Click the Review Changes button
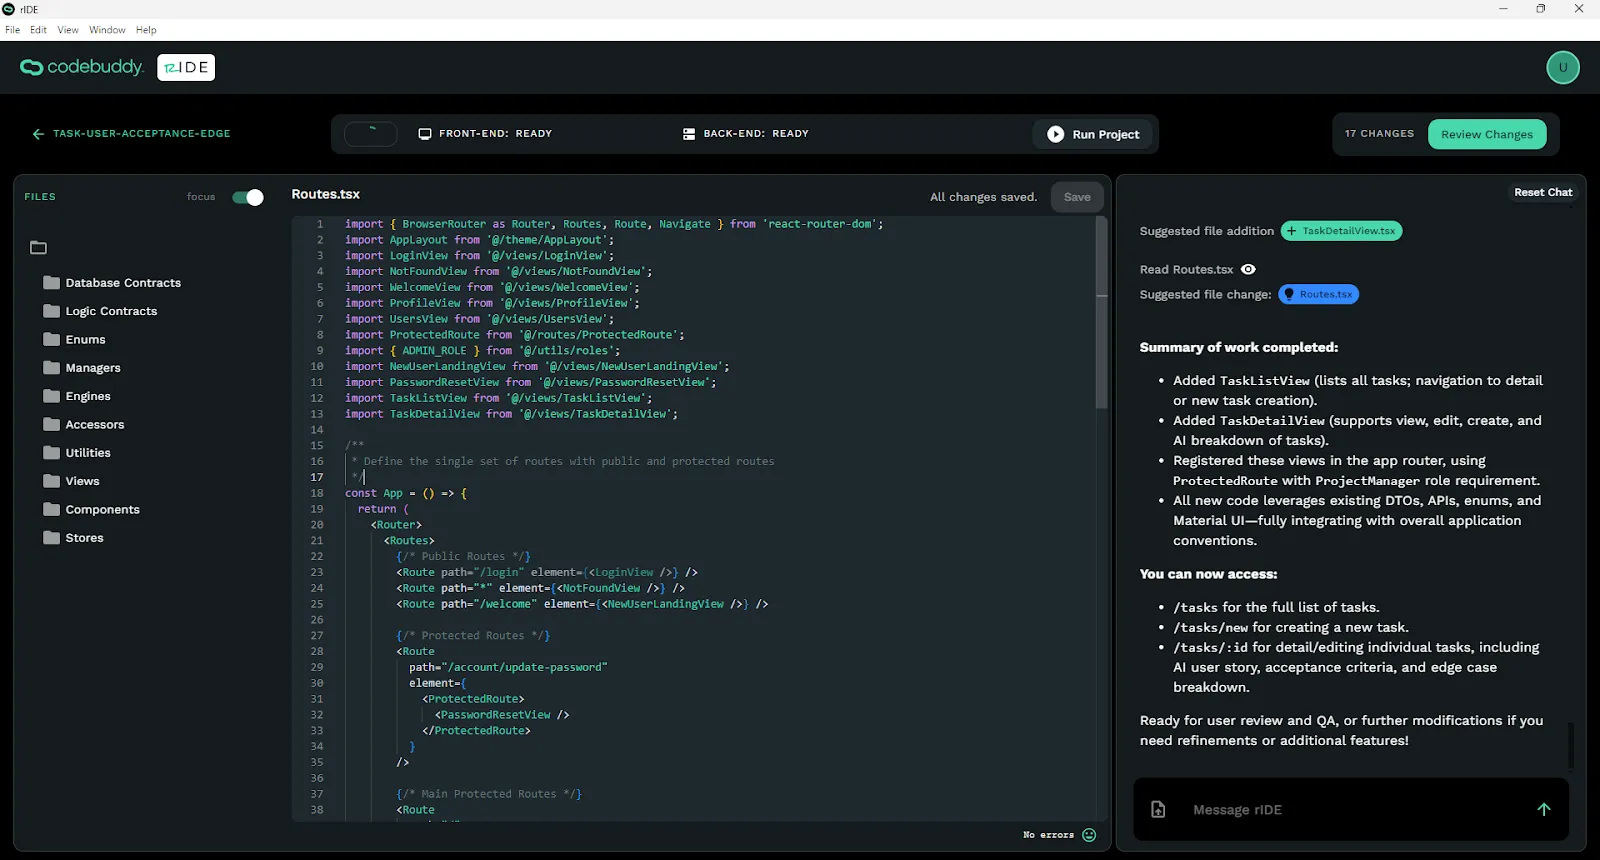The height and width of the screenshot is (860, 1600). [1487, 134]
